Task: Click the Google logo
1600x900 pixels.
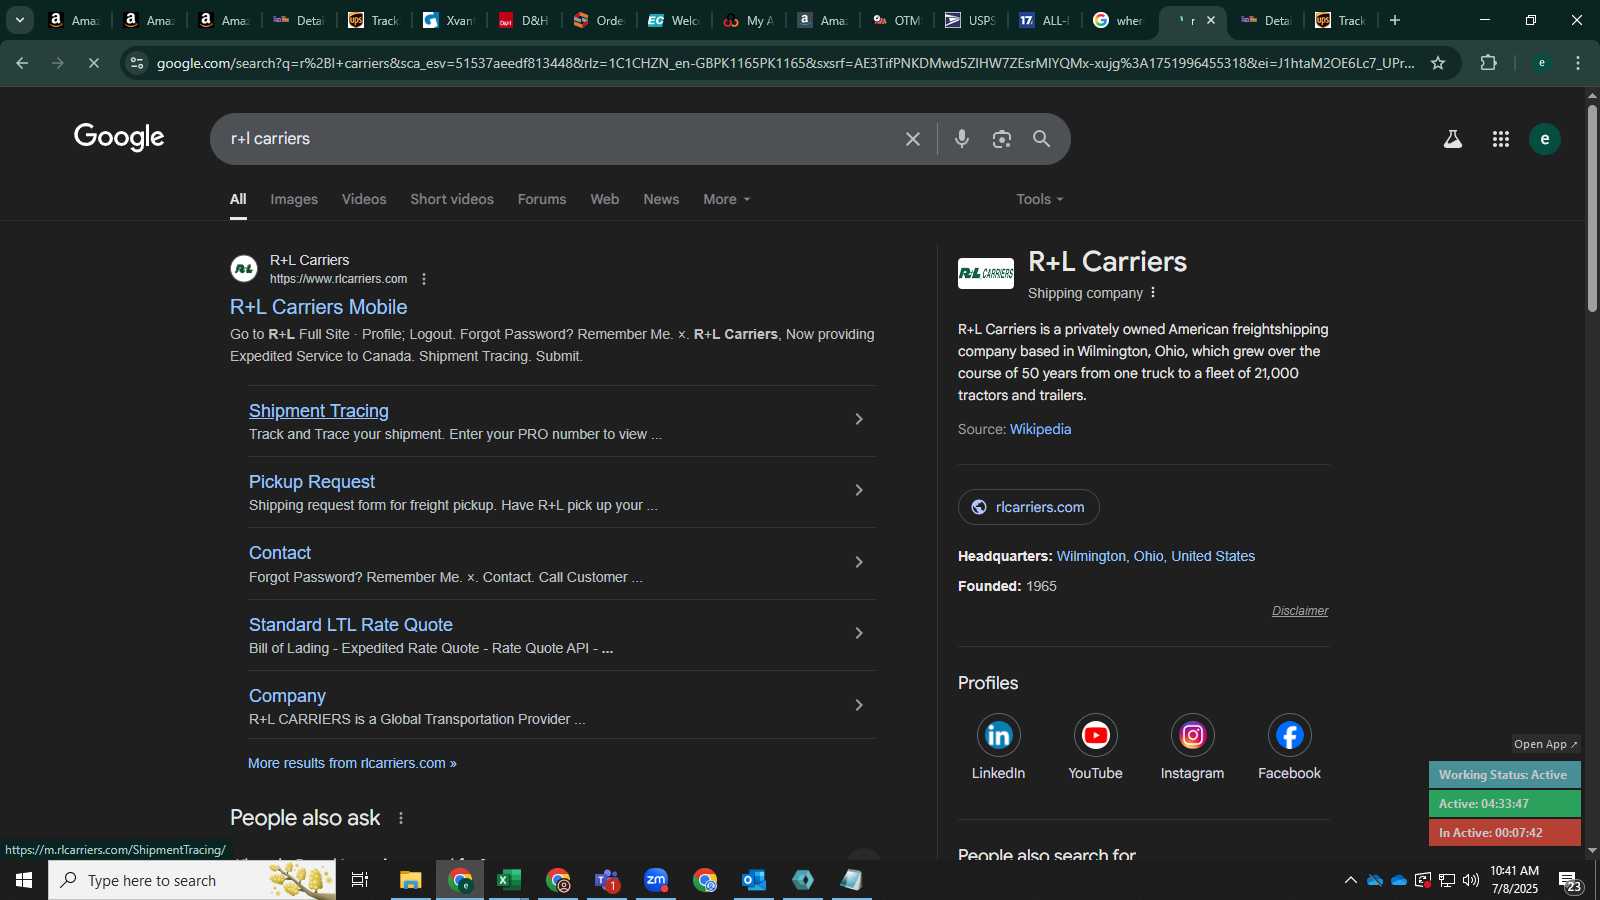Action: point(119,138)
